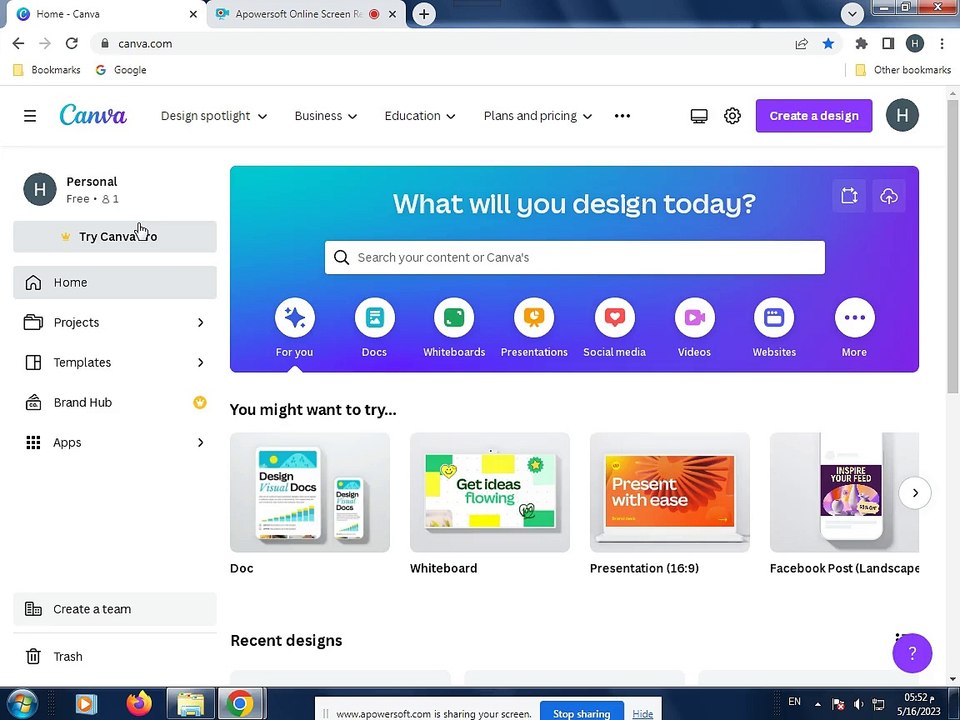The image size is (960, 720).
Task: Expand the Education dropdown
Action: point(420,116)
